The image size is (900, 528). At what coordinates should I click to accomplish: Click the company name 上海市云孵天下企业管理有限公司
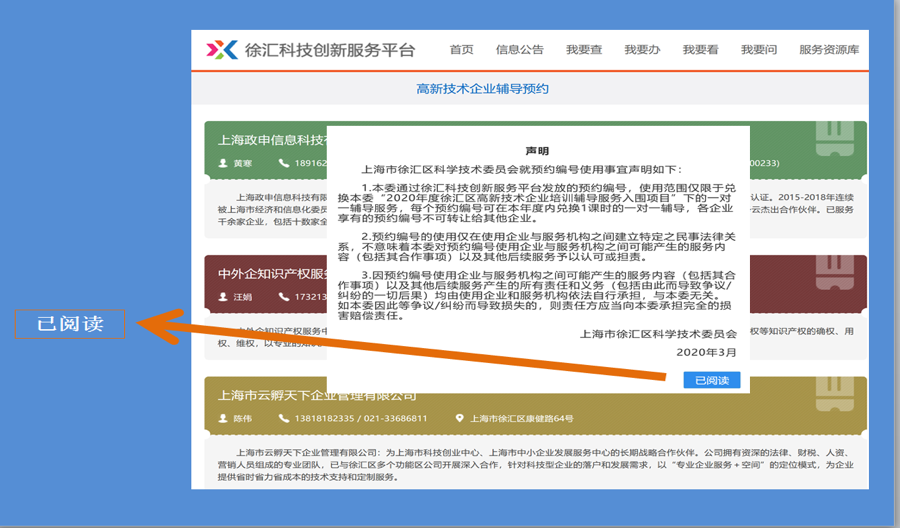[317, 395]
